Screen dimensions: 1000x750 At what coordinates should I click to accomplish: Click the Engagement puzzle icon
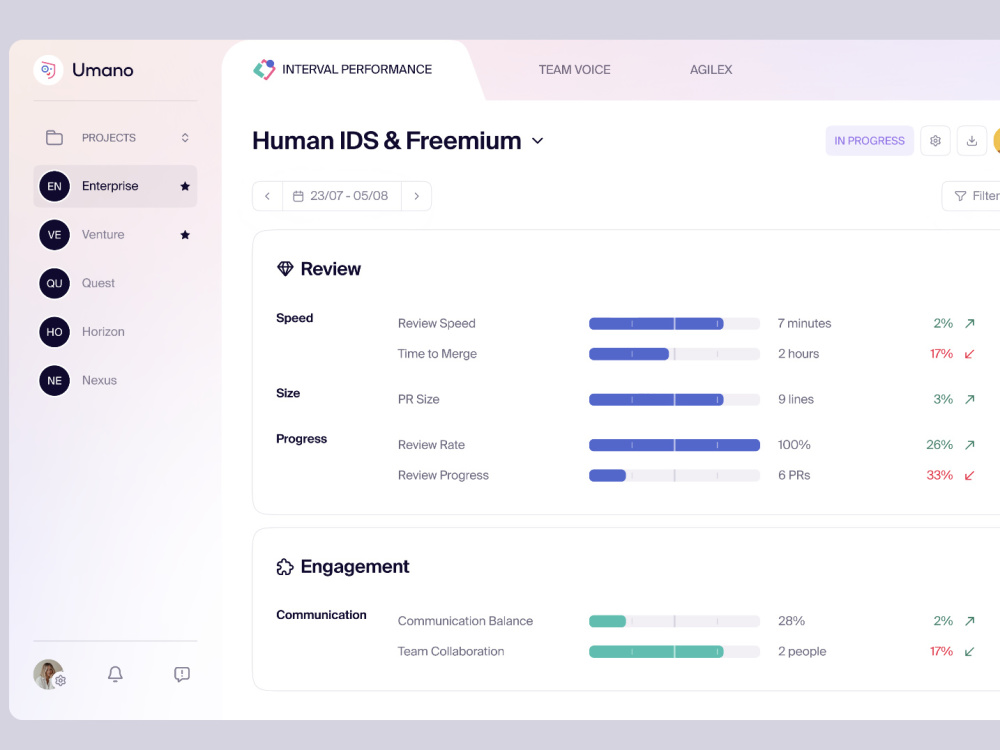coord(285,566)
